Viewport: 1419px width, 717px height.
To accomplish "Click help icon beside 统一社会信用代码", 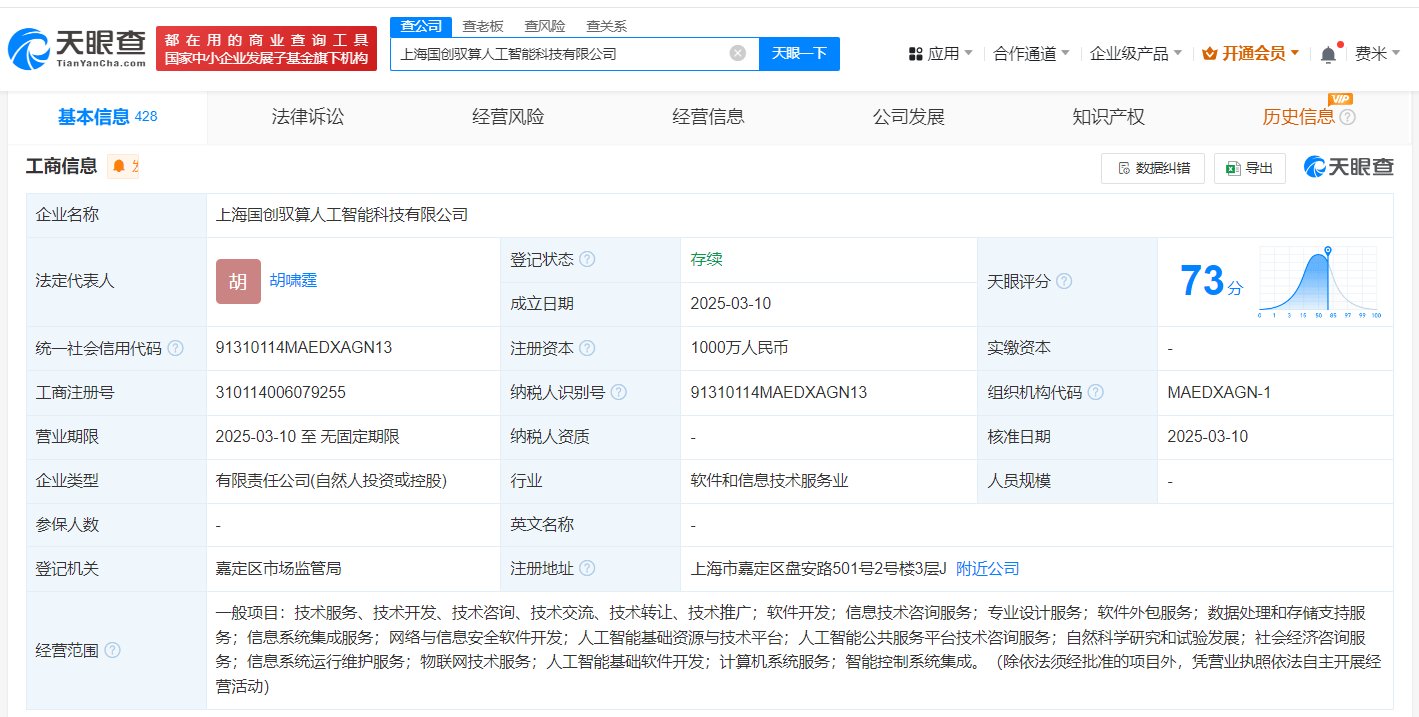I will [175, 349].
